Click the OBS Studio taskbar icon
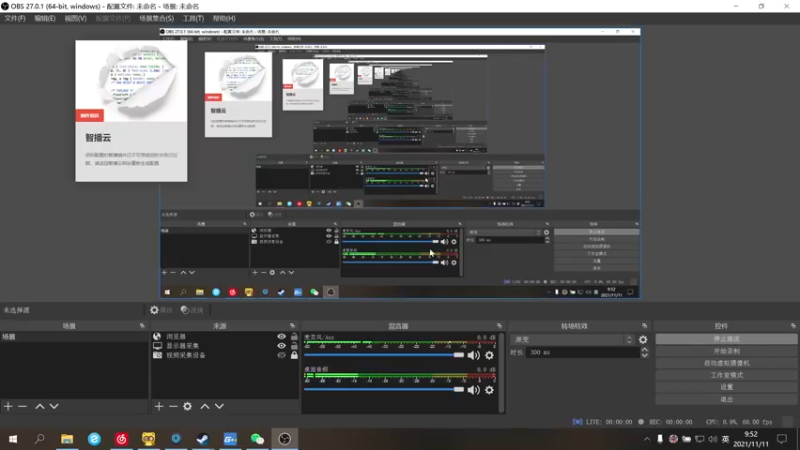 [285, 439]
